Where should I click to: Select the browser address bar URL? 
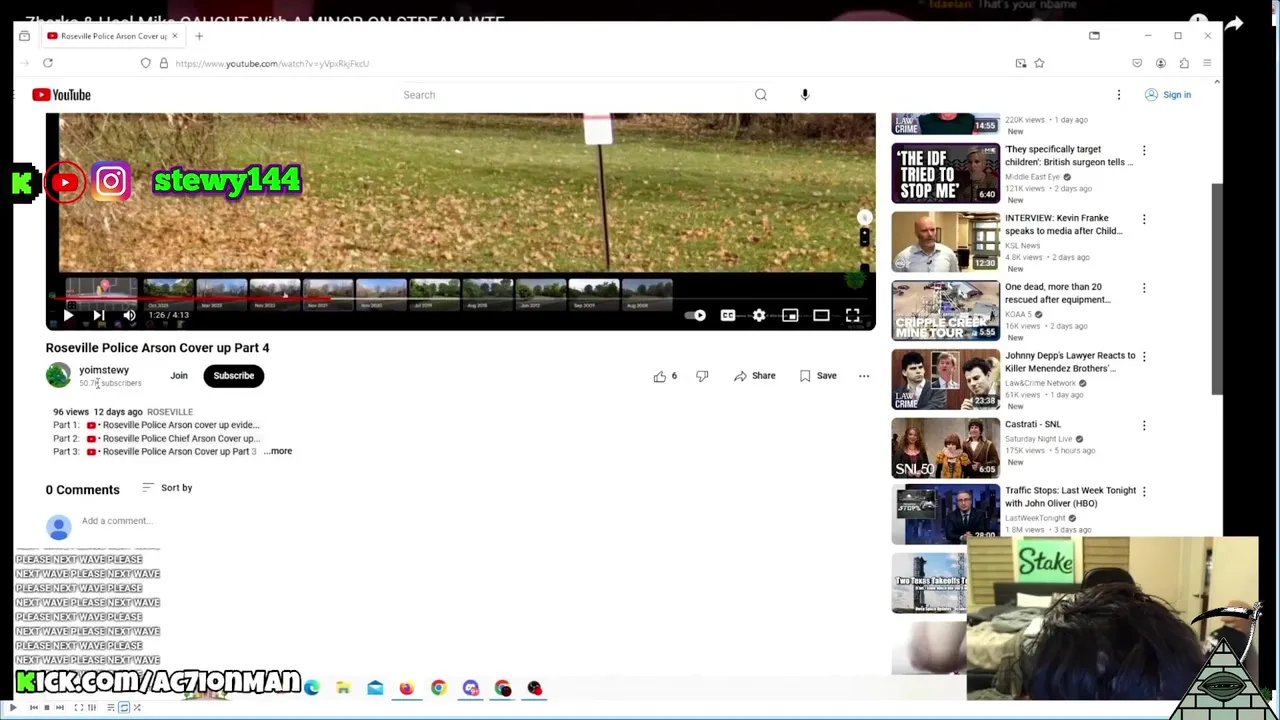point(272,64)
